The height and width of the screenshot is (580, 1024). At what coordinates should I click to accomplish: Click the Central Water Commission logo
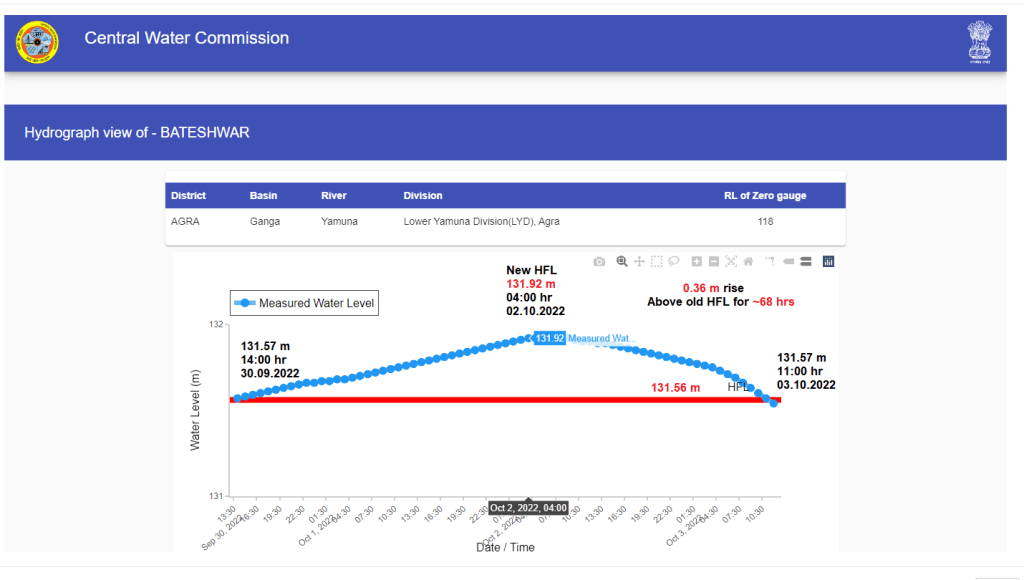tap(38, 40)
